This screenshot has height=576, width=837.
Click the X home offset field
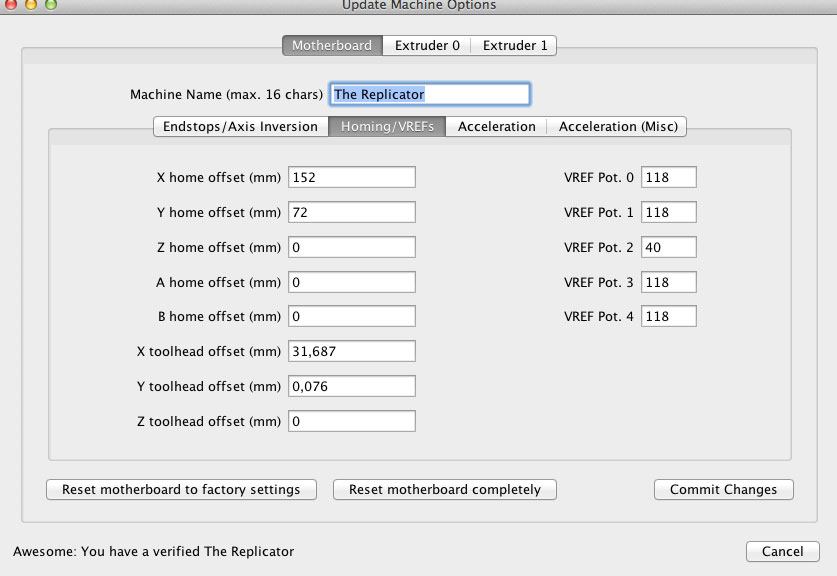coord(352,177)
